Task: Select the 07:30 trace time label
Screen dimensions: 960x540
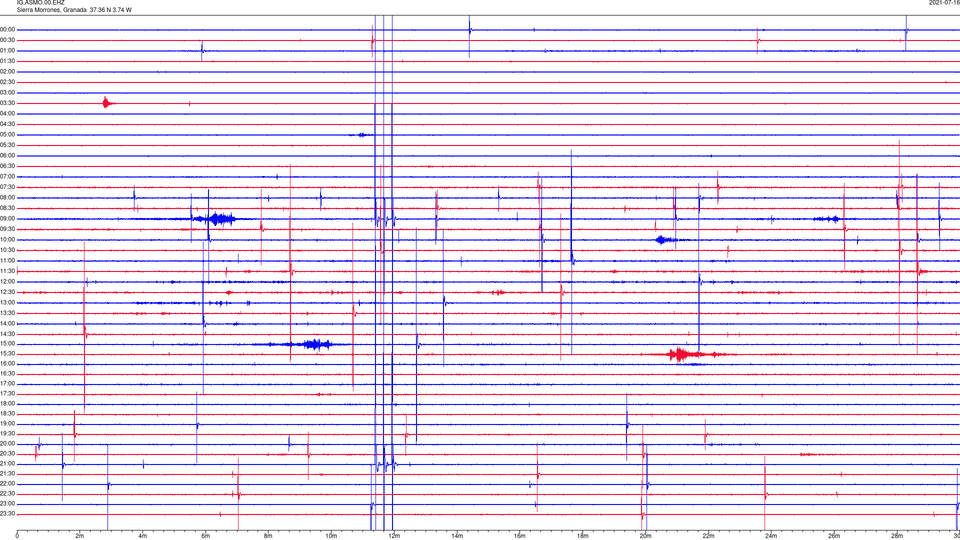Action: coord(8,187)
